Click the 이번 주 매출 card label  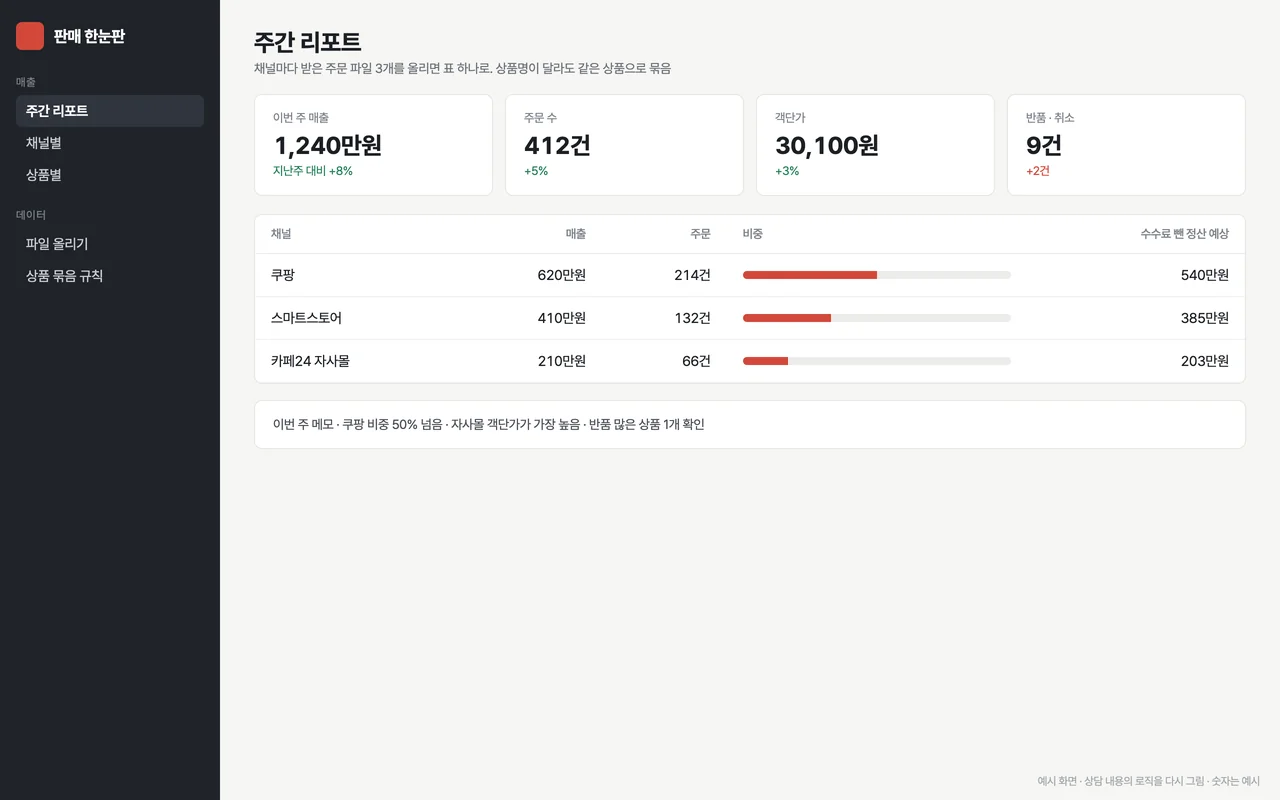point(301,118)
